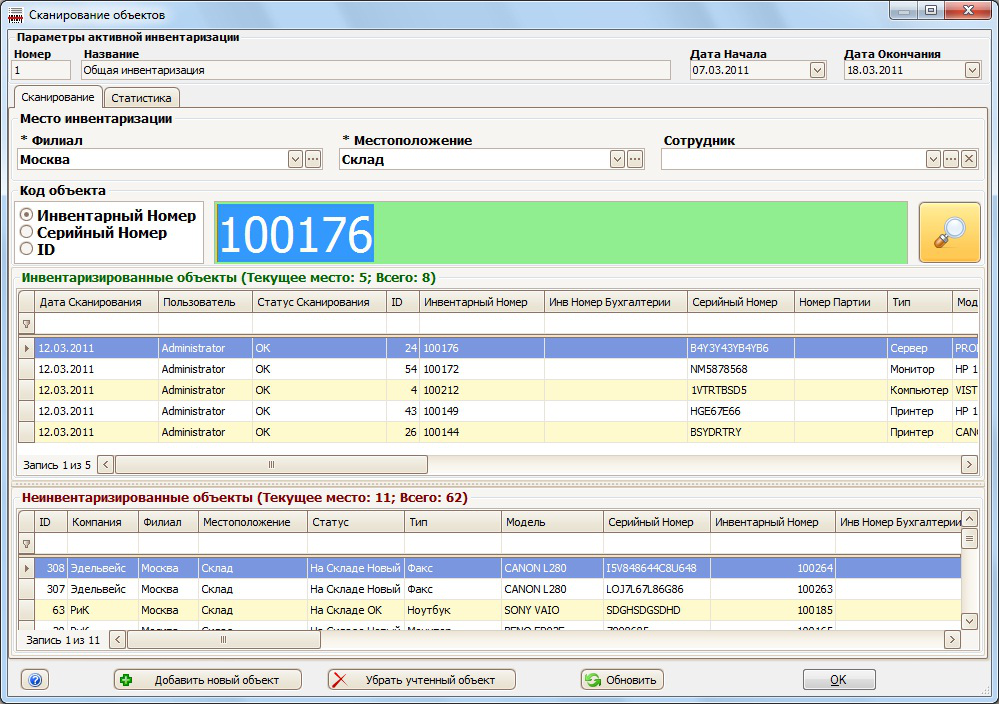
Task: Click ellipsis button next to Сотрудник field
Action: point(951,159)
